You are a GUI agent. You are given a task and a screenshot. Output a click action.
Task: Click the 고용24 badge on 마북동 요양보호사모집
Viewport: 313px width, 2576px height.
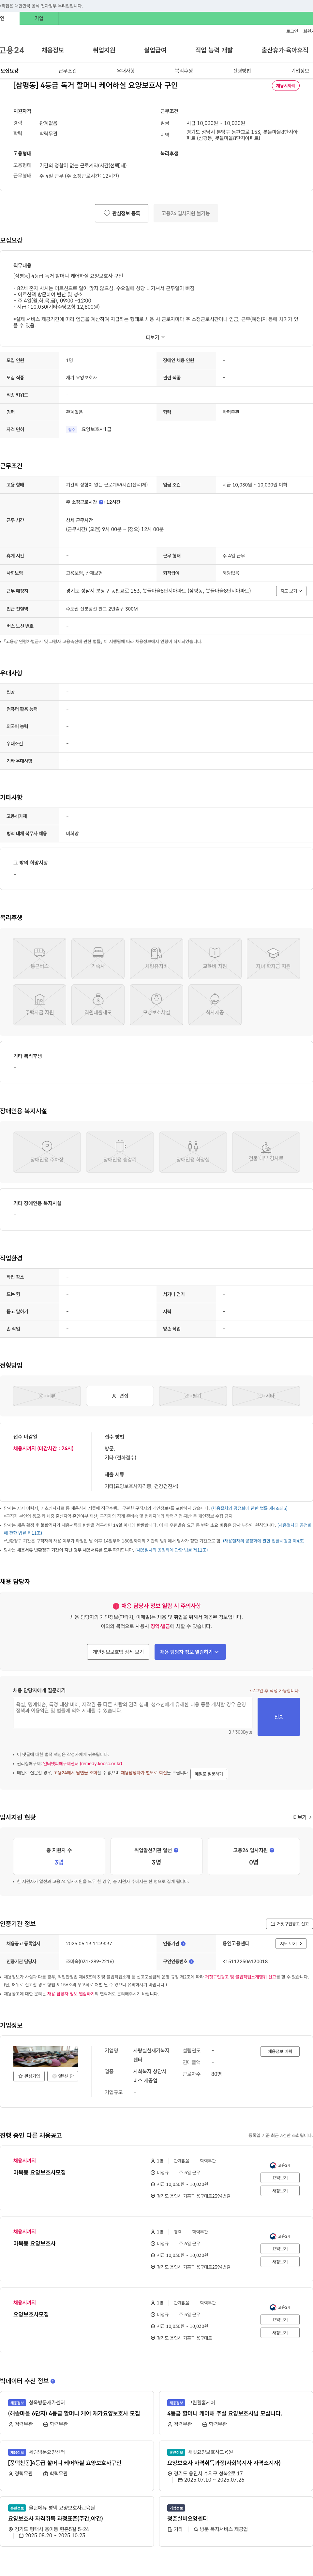pos(280,2165)
